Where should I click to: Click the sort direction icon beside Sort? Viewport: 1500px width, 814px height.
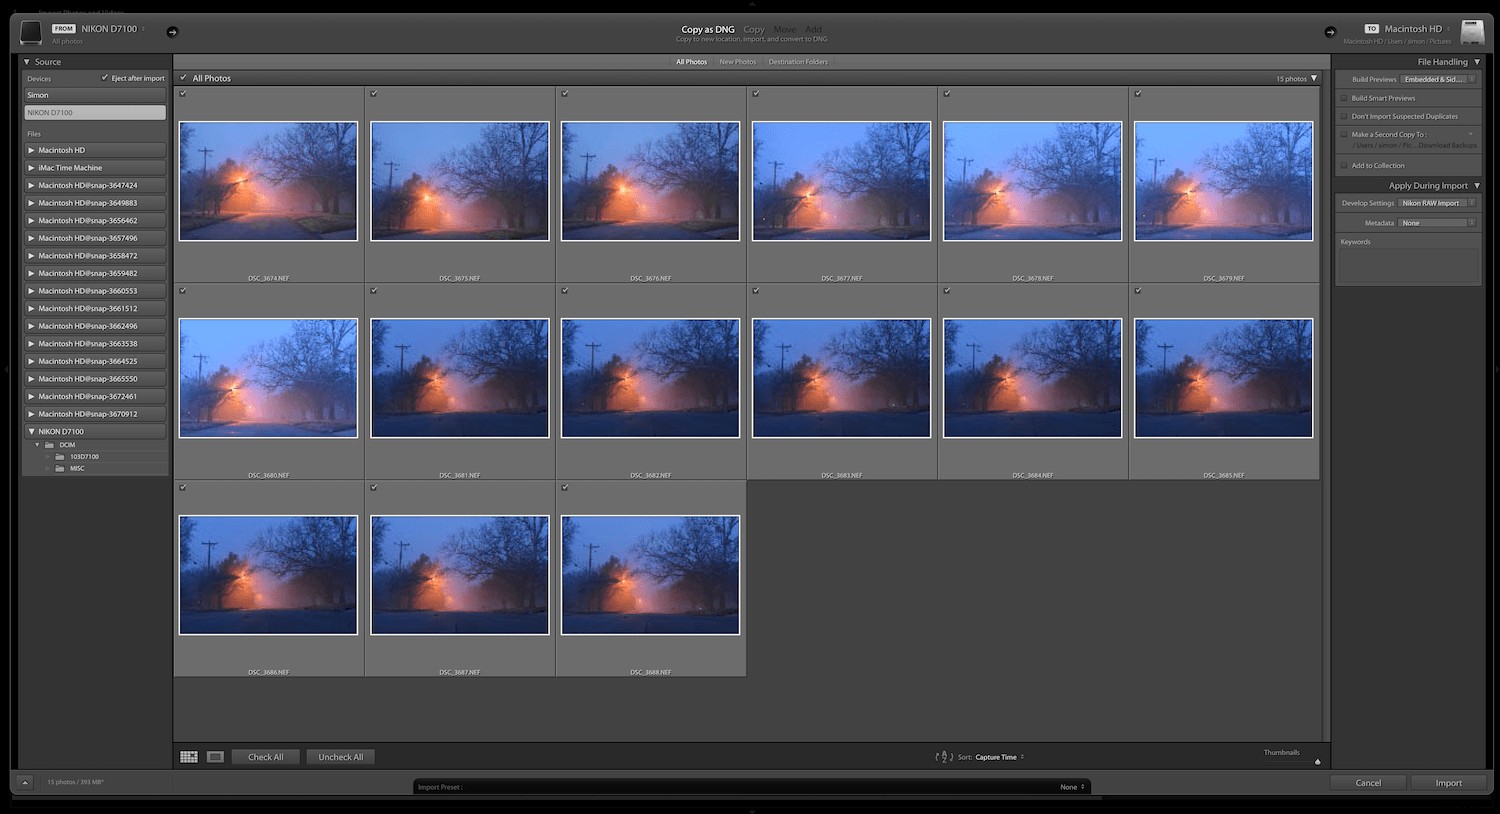pos(943,757)
